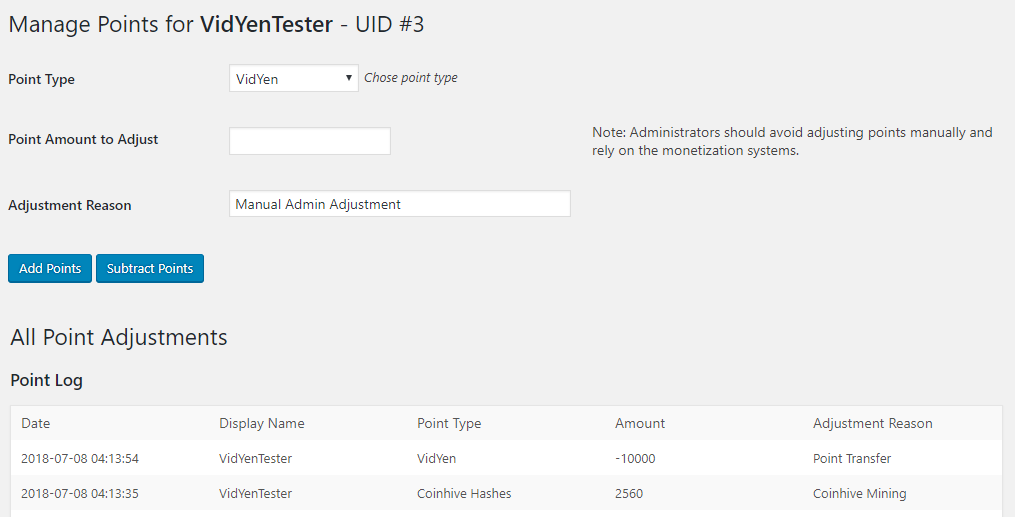The image size is (1015, 517).
Task: Click the Point Transfer reason cell
Action: pos(851,458)
